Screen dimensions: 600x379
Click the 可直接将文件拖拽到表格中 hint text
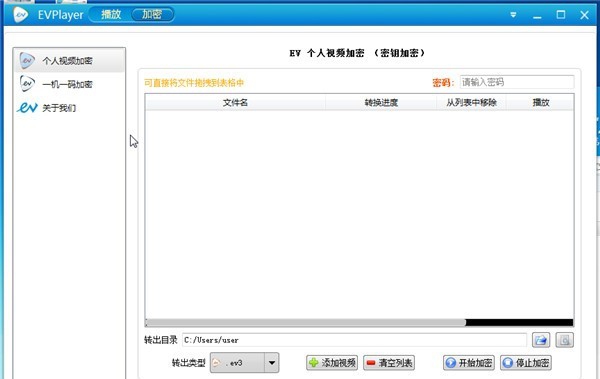tap(194, 83)
